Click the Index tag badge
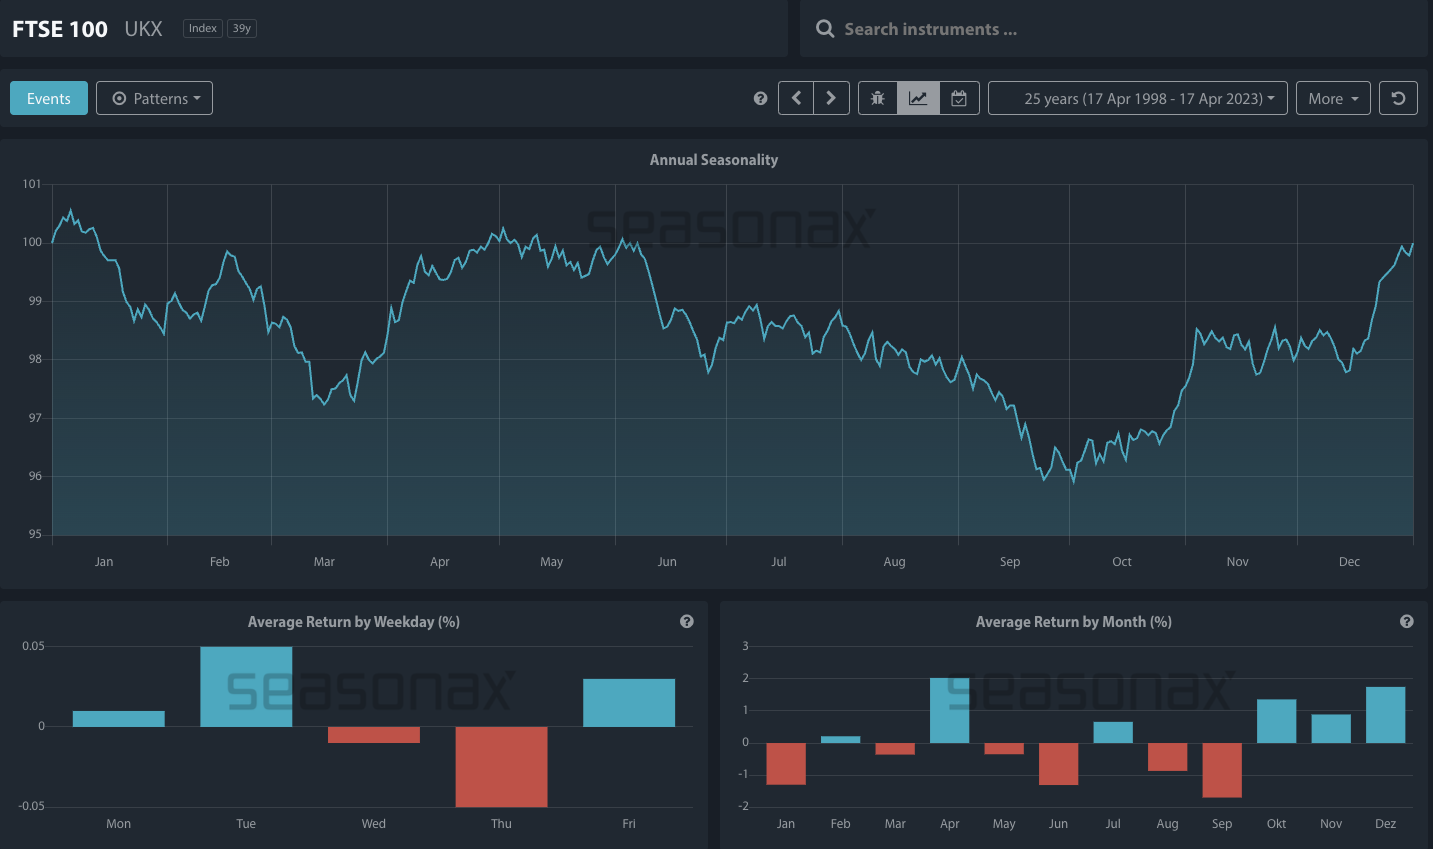 pyautogui.click(x=203, y=28)
